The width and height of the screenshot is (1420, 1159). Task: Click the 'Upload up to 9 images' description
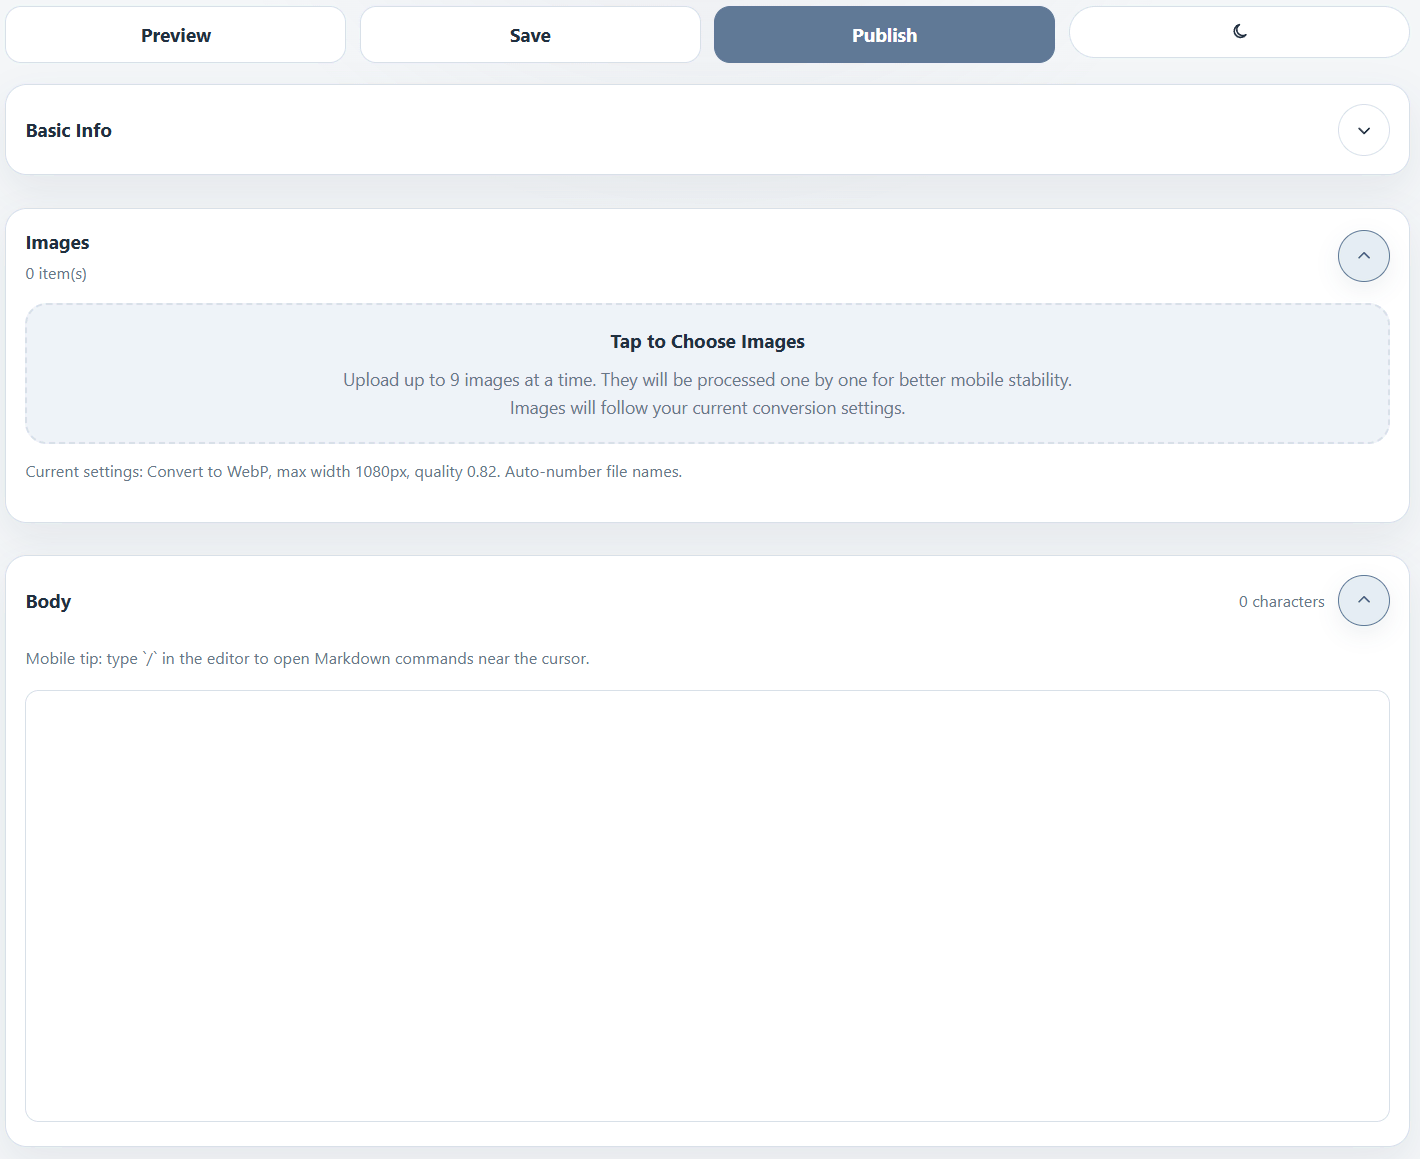tap(707, 380)
